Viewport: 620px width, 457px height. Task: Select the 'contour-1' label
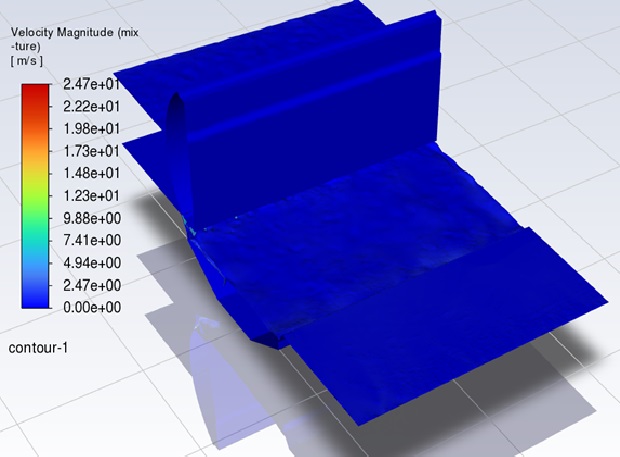38,347
